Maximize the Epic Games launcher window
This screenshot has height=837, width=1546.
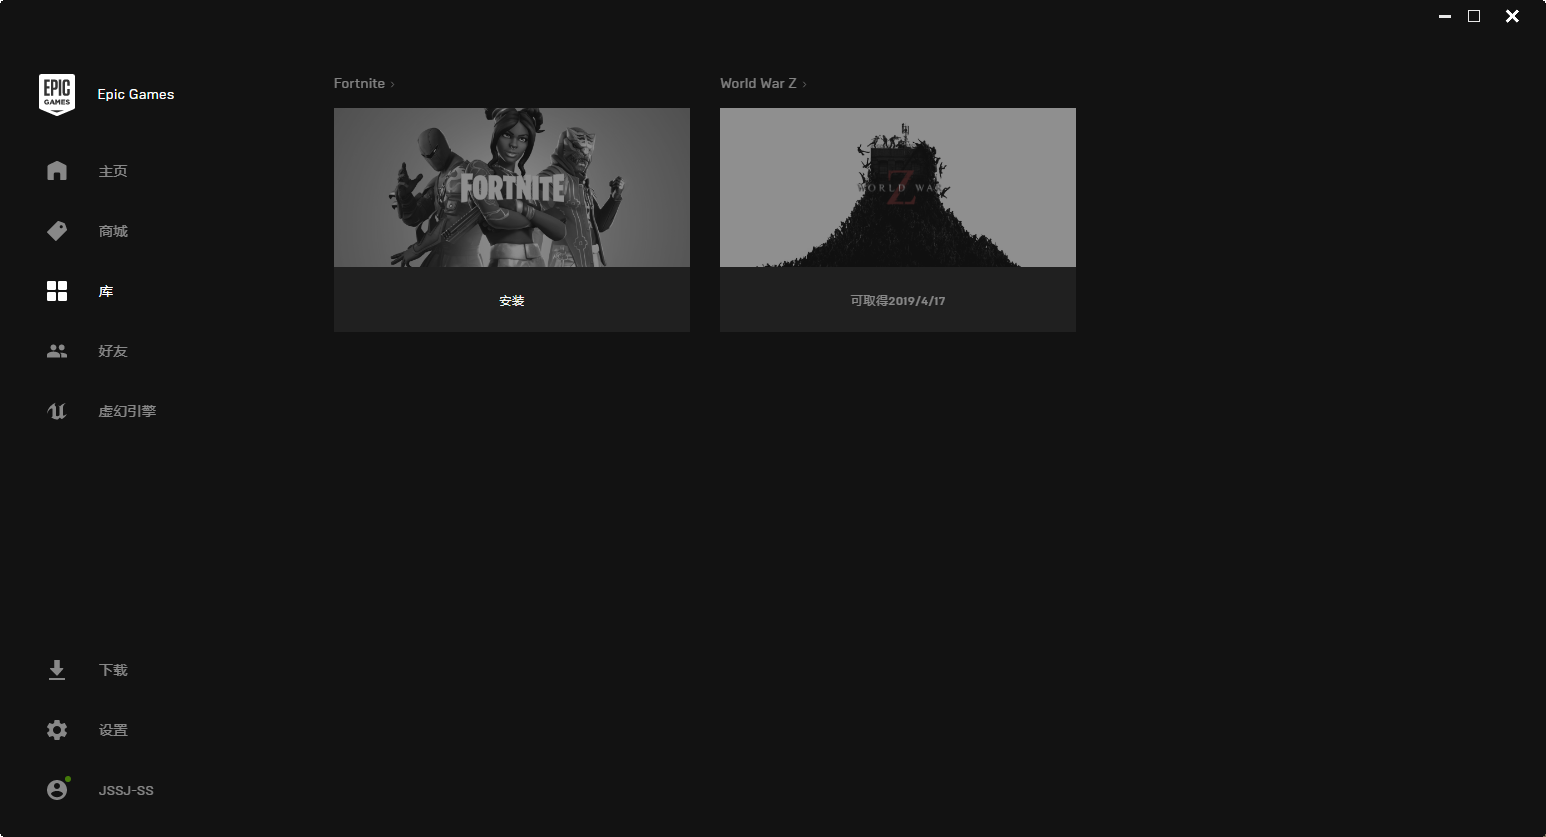[1474, 16]
